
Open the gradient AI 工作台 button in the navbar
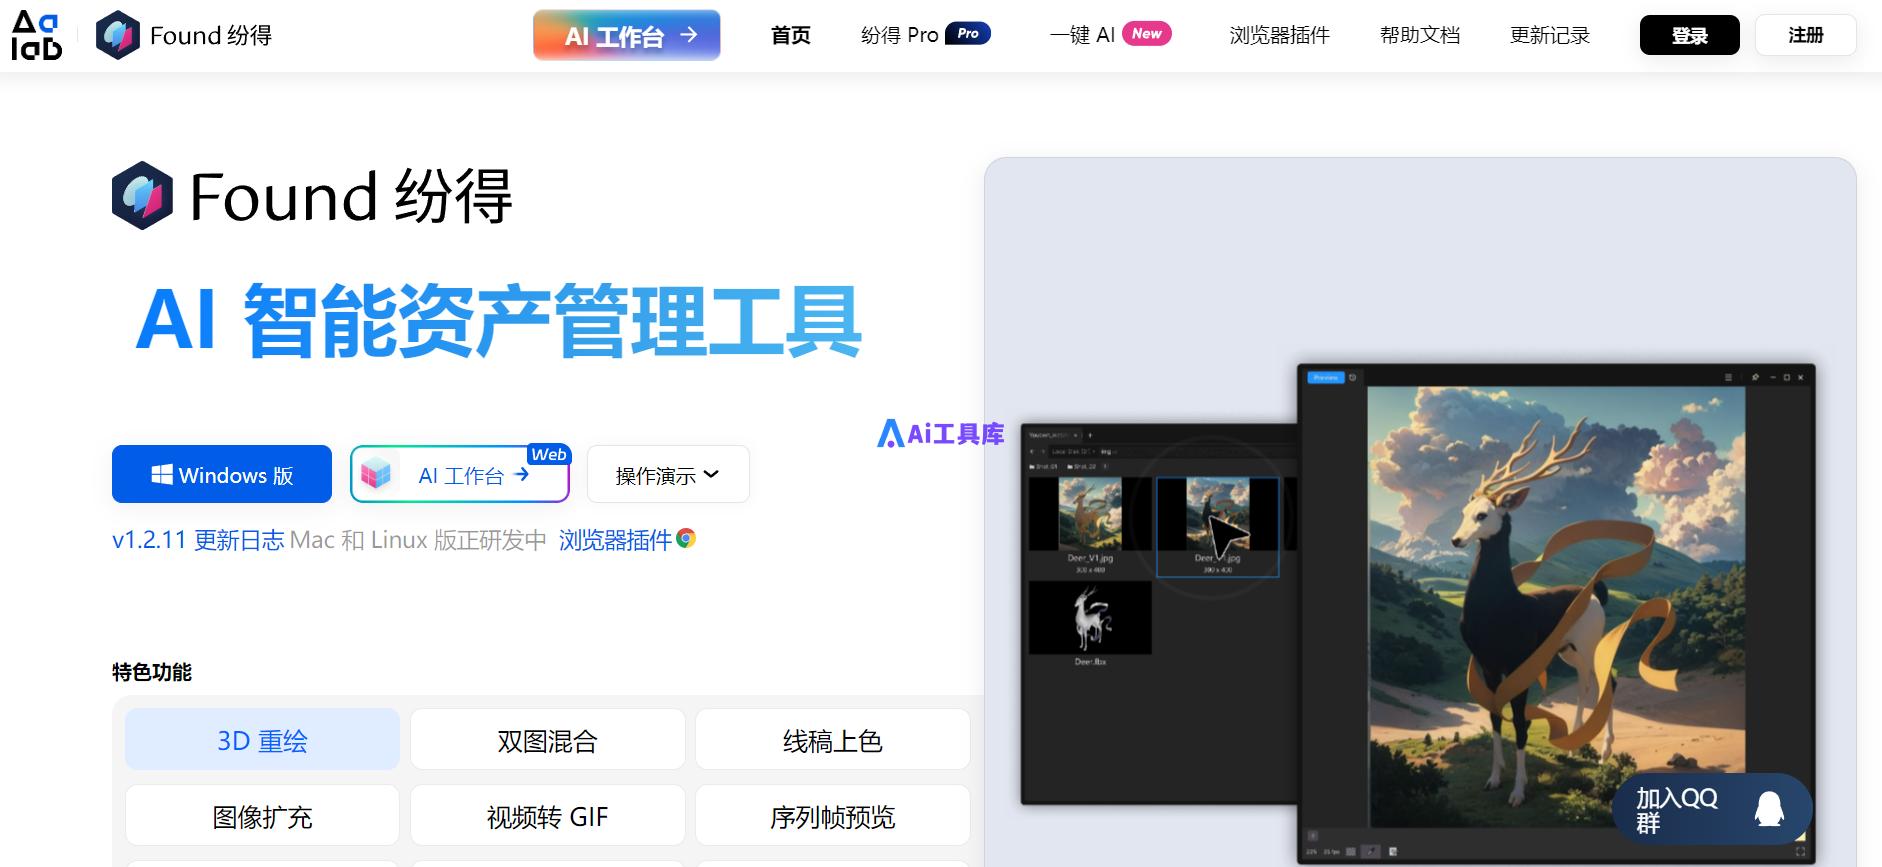click(x=627, y=36)
